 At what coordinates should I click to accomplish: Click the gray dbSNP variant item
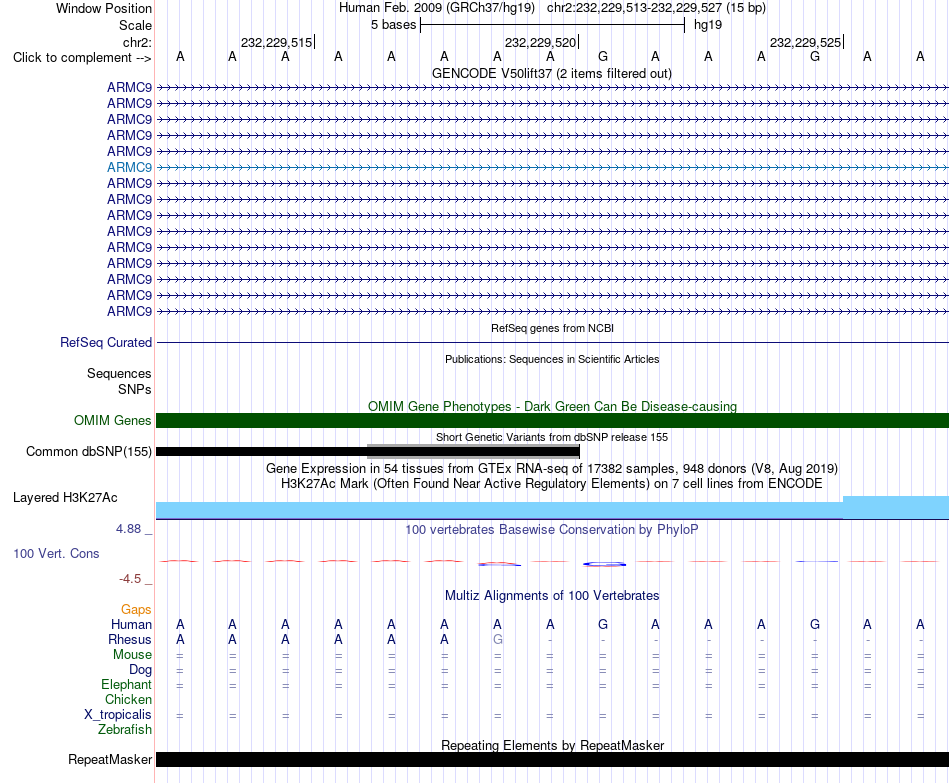[x=473, y=451]
